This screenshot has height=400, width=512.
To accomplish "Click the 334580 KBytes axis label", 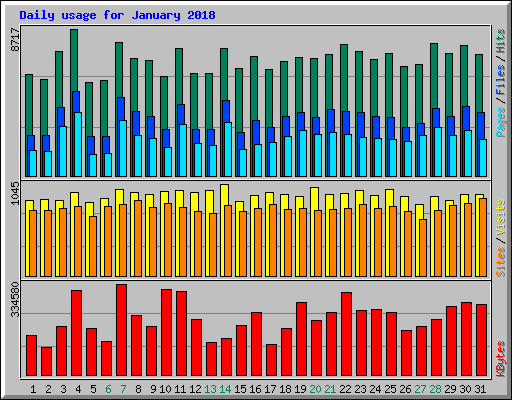I will 15,300.
